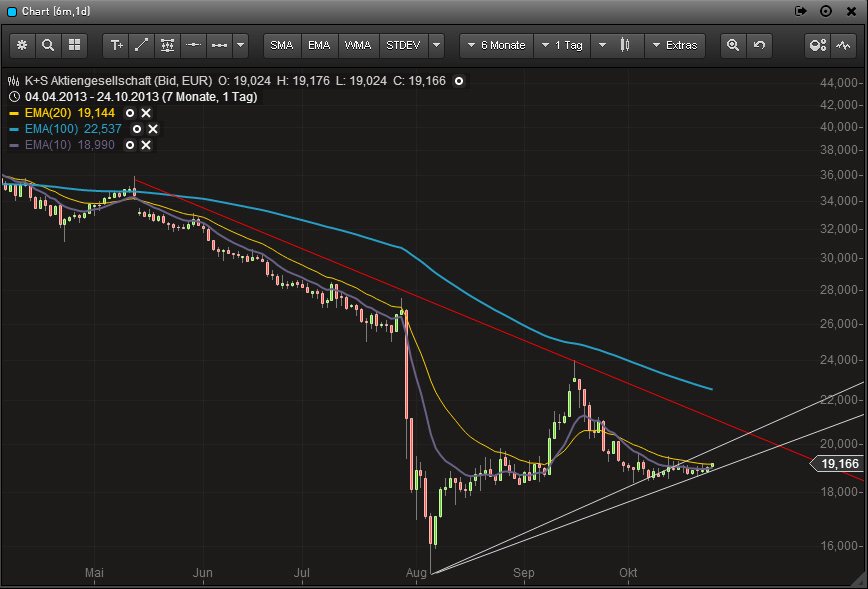Remove the EMA(100) indicator

click(153, 129)
